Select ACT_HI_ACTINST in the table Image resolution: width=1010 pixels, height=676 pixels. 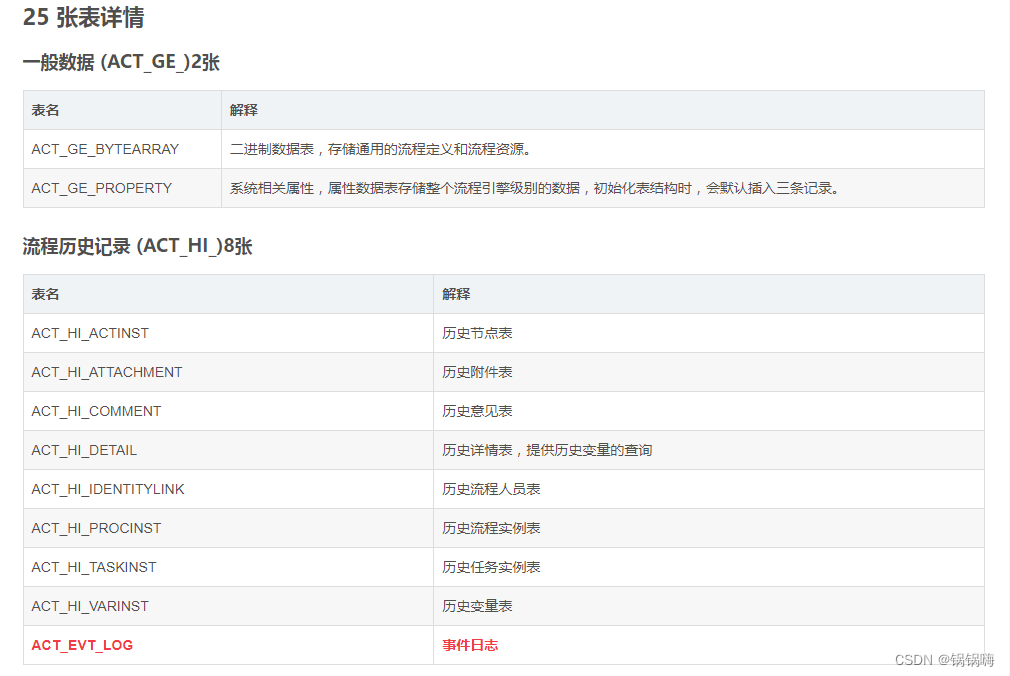point(91,333)
